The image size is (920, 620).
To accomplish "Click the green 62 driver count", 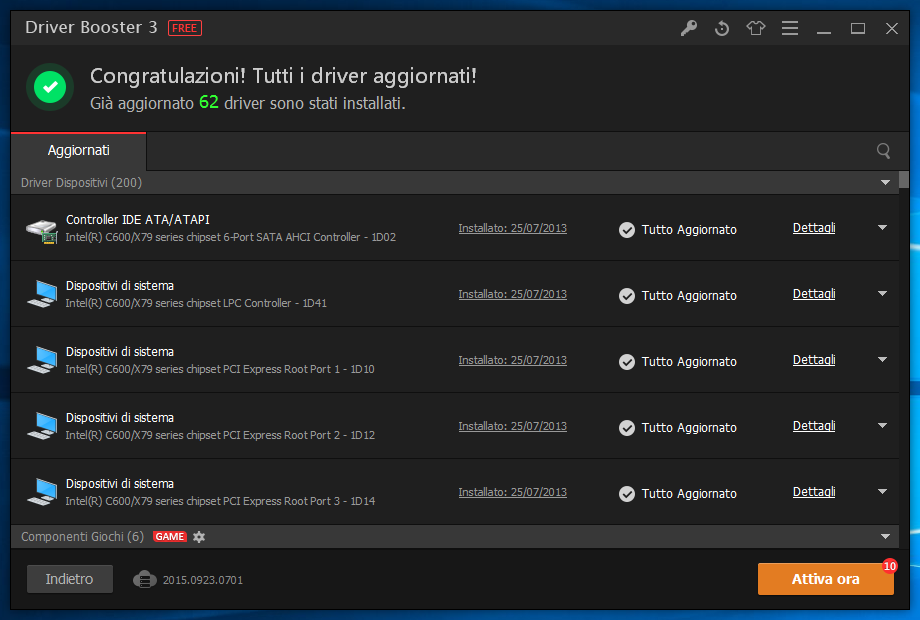I will pyautogui.click(x=209, y=102).
